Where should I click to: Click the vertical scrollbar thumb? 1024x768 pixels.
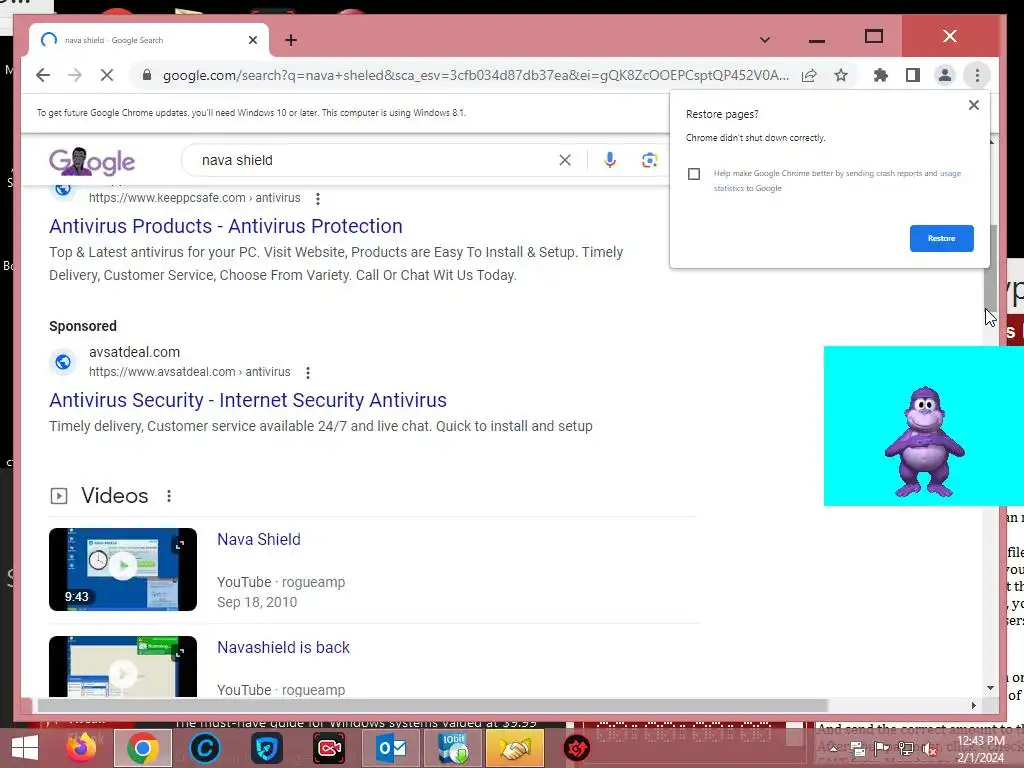[991, 268]
